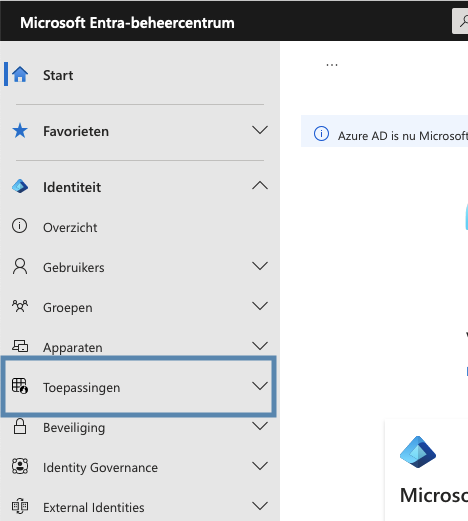The image size is (468, 521).
Task: Expand the Gebruikers submenu chevron
Action: click(x=260, y=266)
